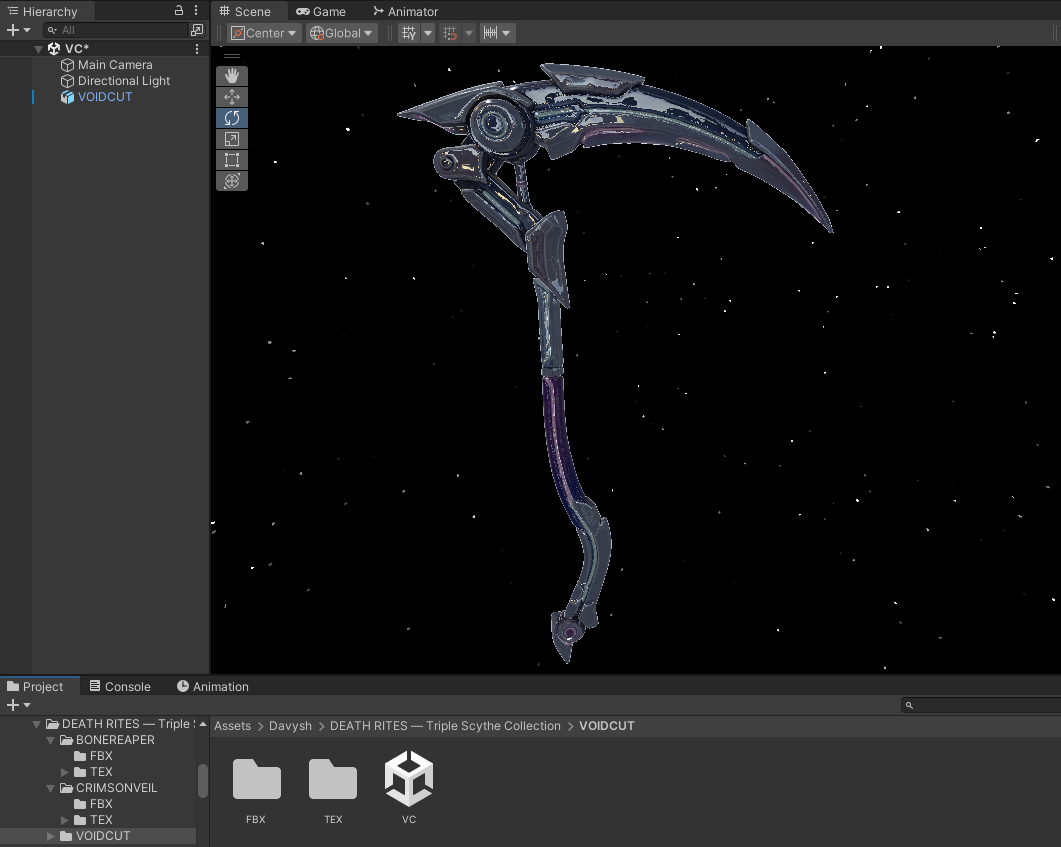Collapse the DEATH RITES folder tree

tap(37, 724)
